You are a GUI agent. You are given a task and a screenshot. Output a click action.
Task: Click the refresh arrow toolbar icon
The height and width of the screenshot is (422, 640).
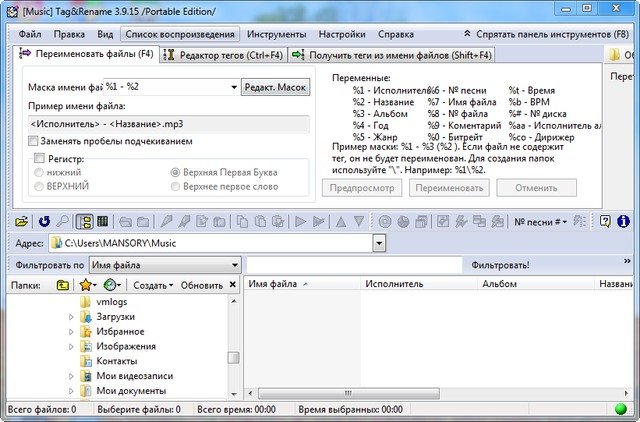point(44,221)
